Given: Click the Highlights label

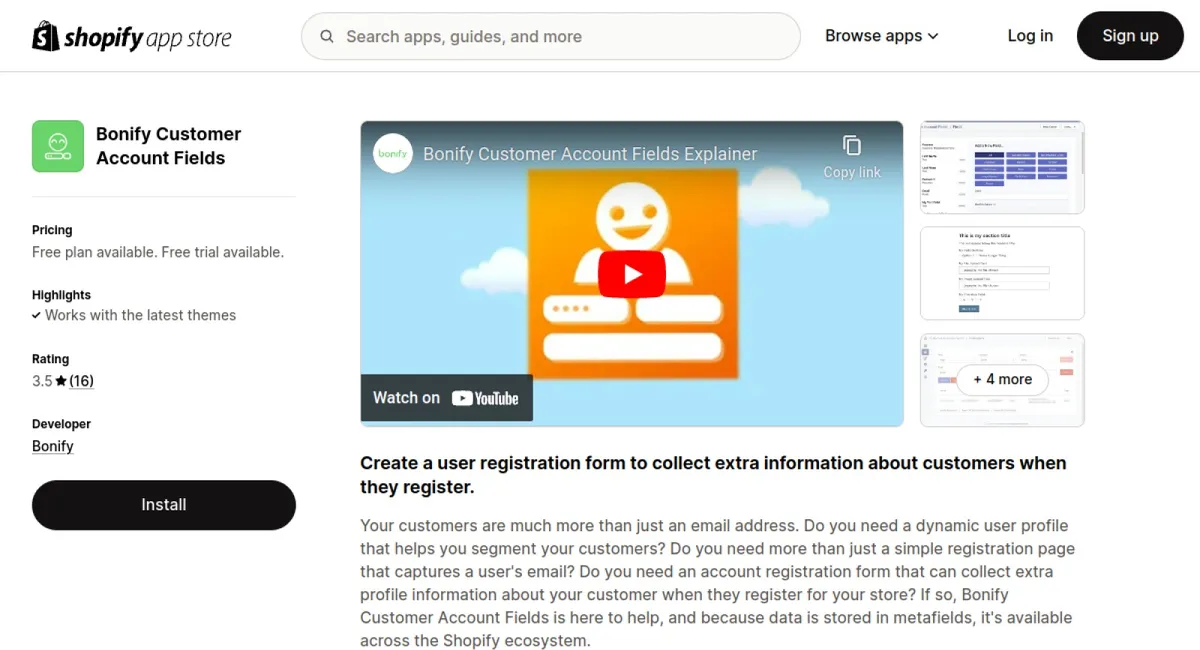Looking at the screenshot, I should pyautogui.click(x=61, y=295).
